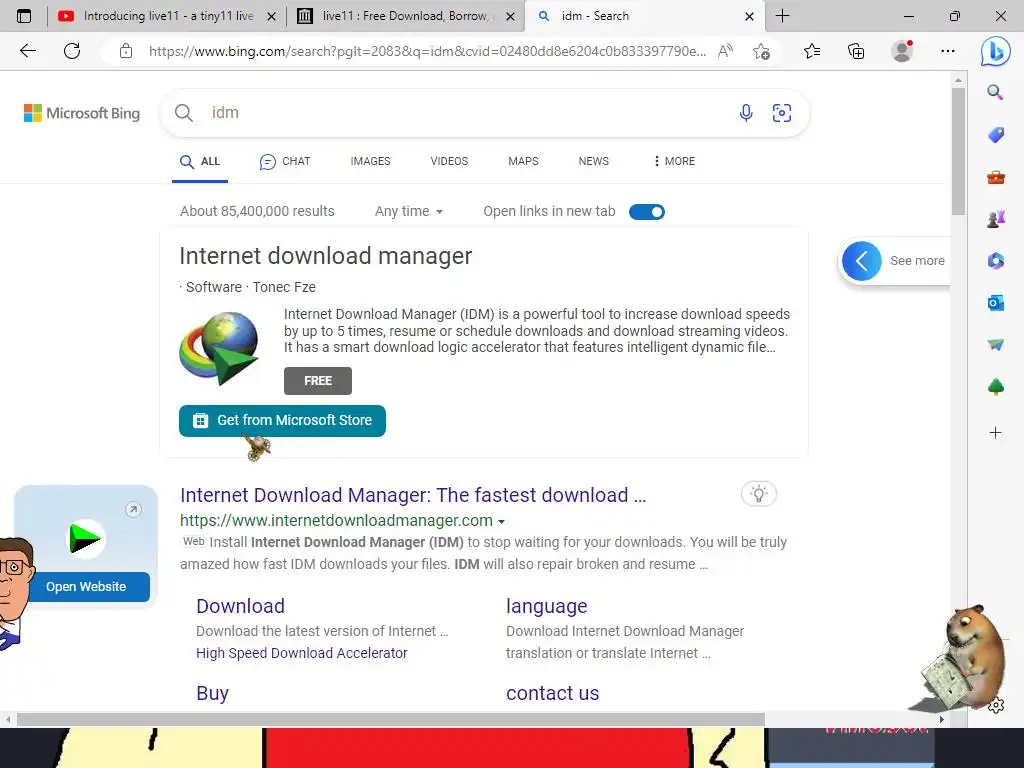The image size is (1024, 768).
Task: Switch to the VIDEOS tab
Action: pos(449,161)
